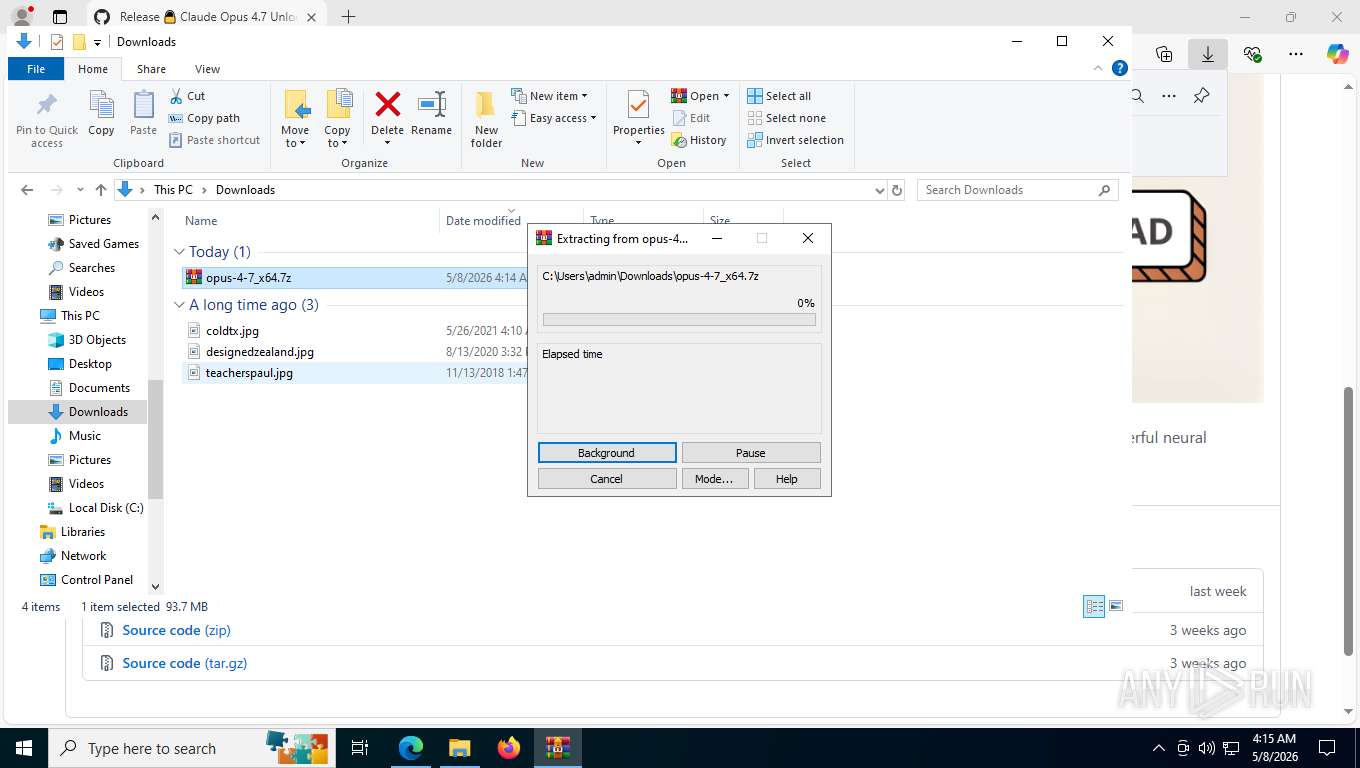Expand the Open button dropdown arrow
This screenshot has height=768, width=1360.
(x=726, y=96)
